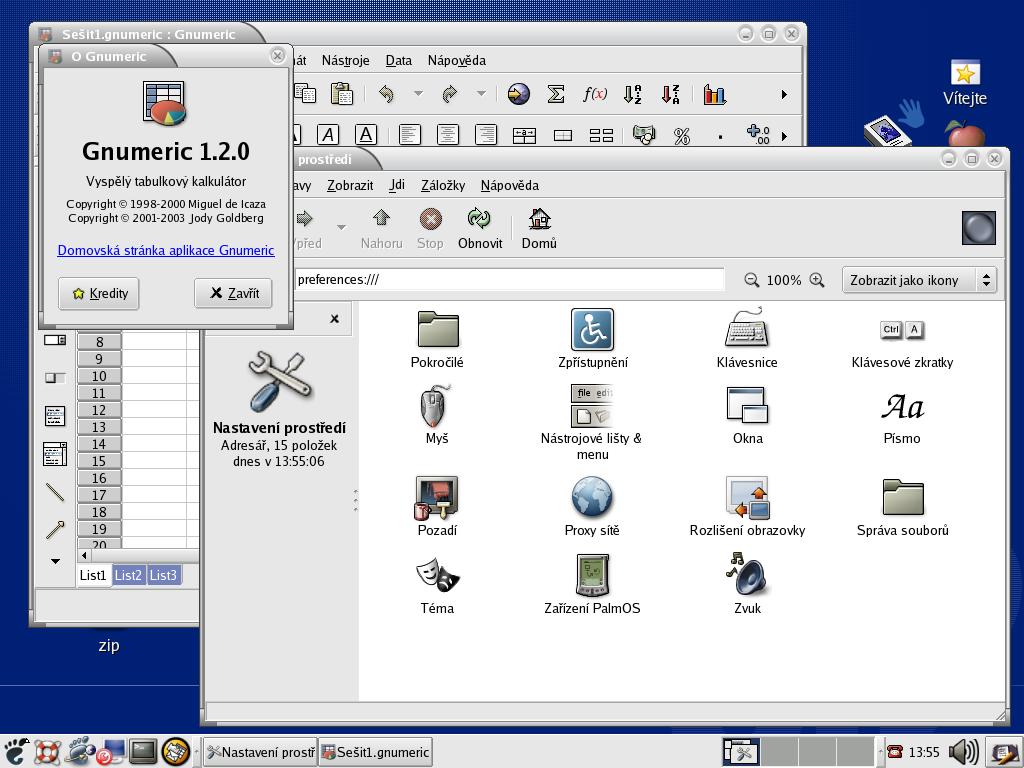The image size is (1024, 768).
Task: Open the Myš mouse preferences
Action: (x=437, y=415)
